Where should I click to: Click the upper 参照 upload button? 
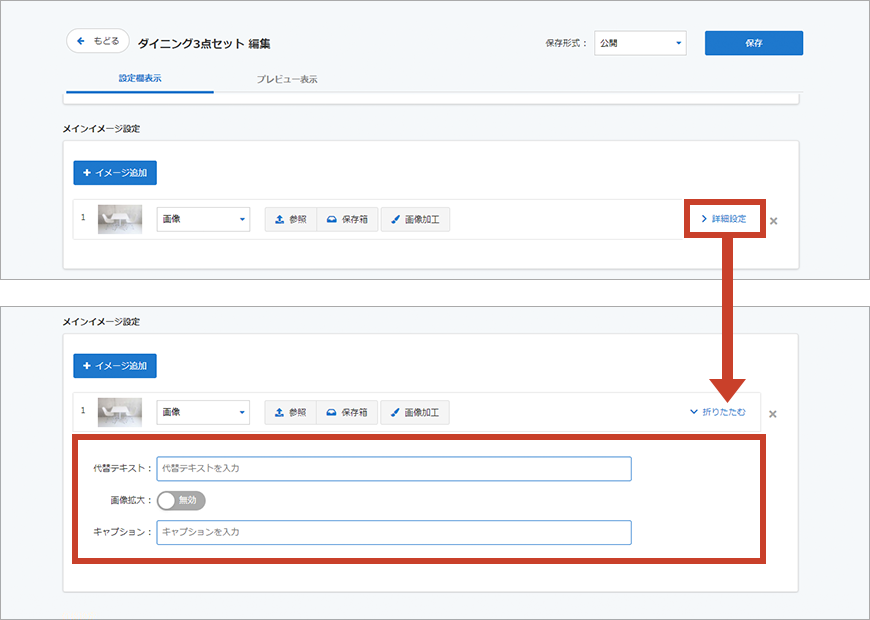click(290, 219)
